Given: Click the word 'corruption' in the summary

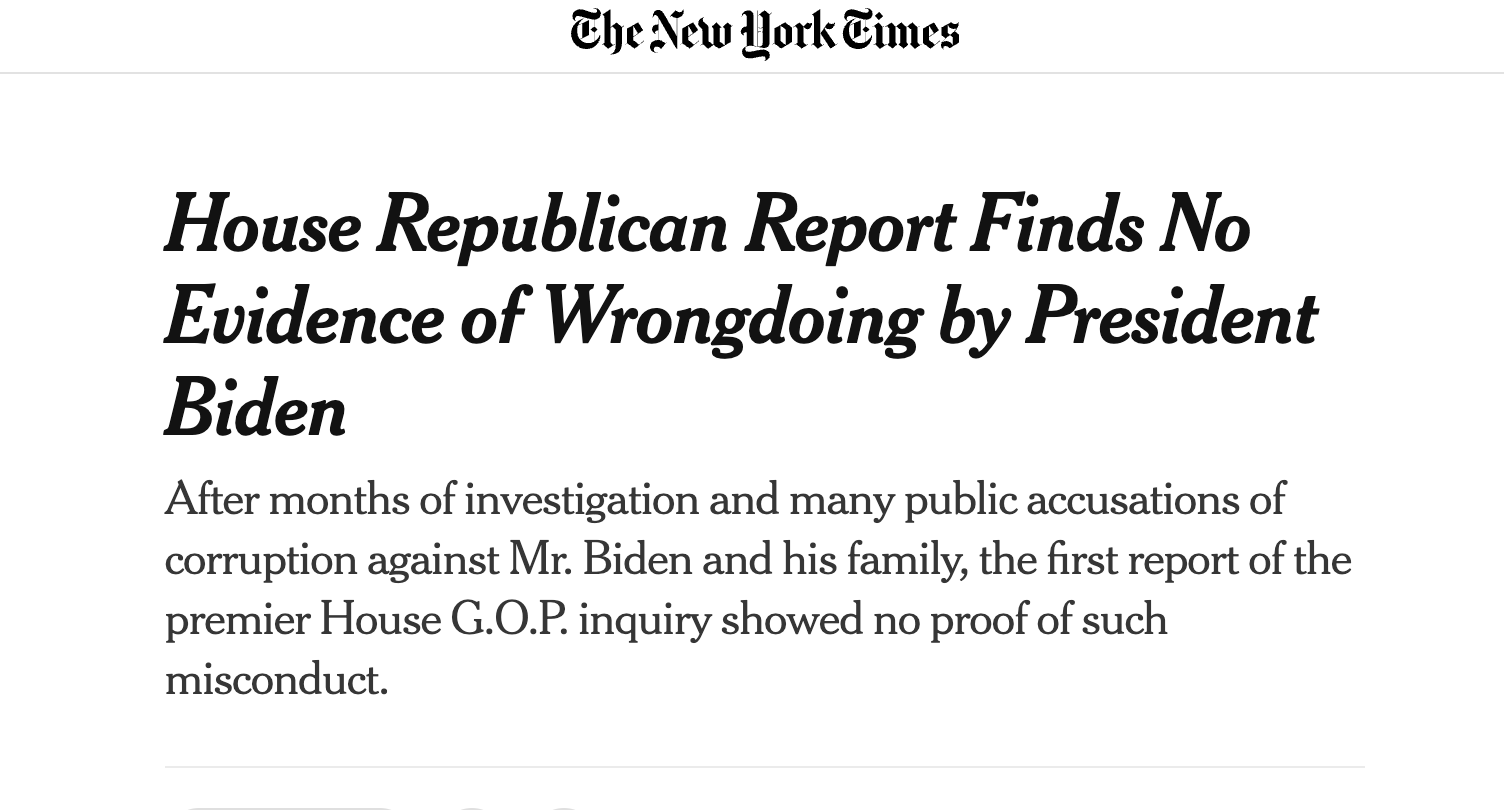Looking at the screenshot, I should [260, 560].
